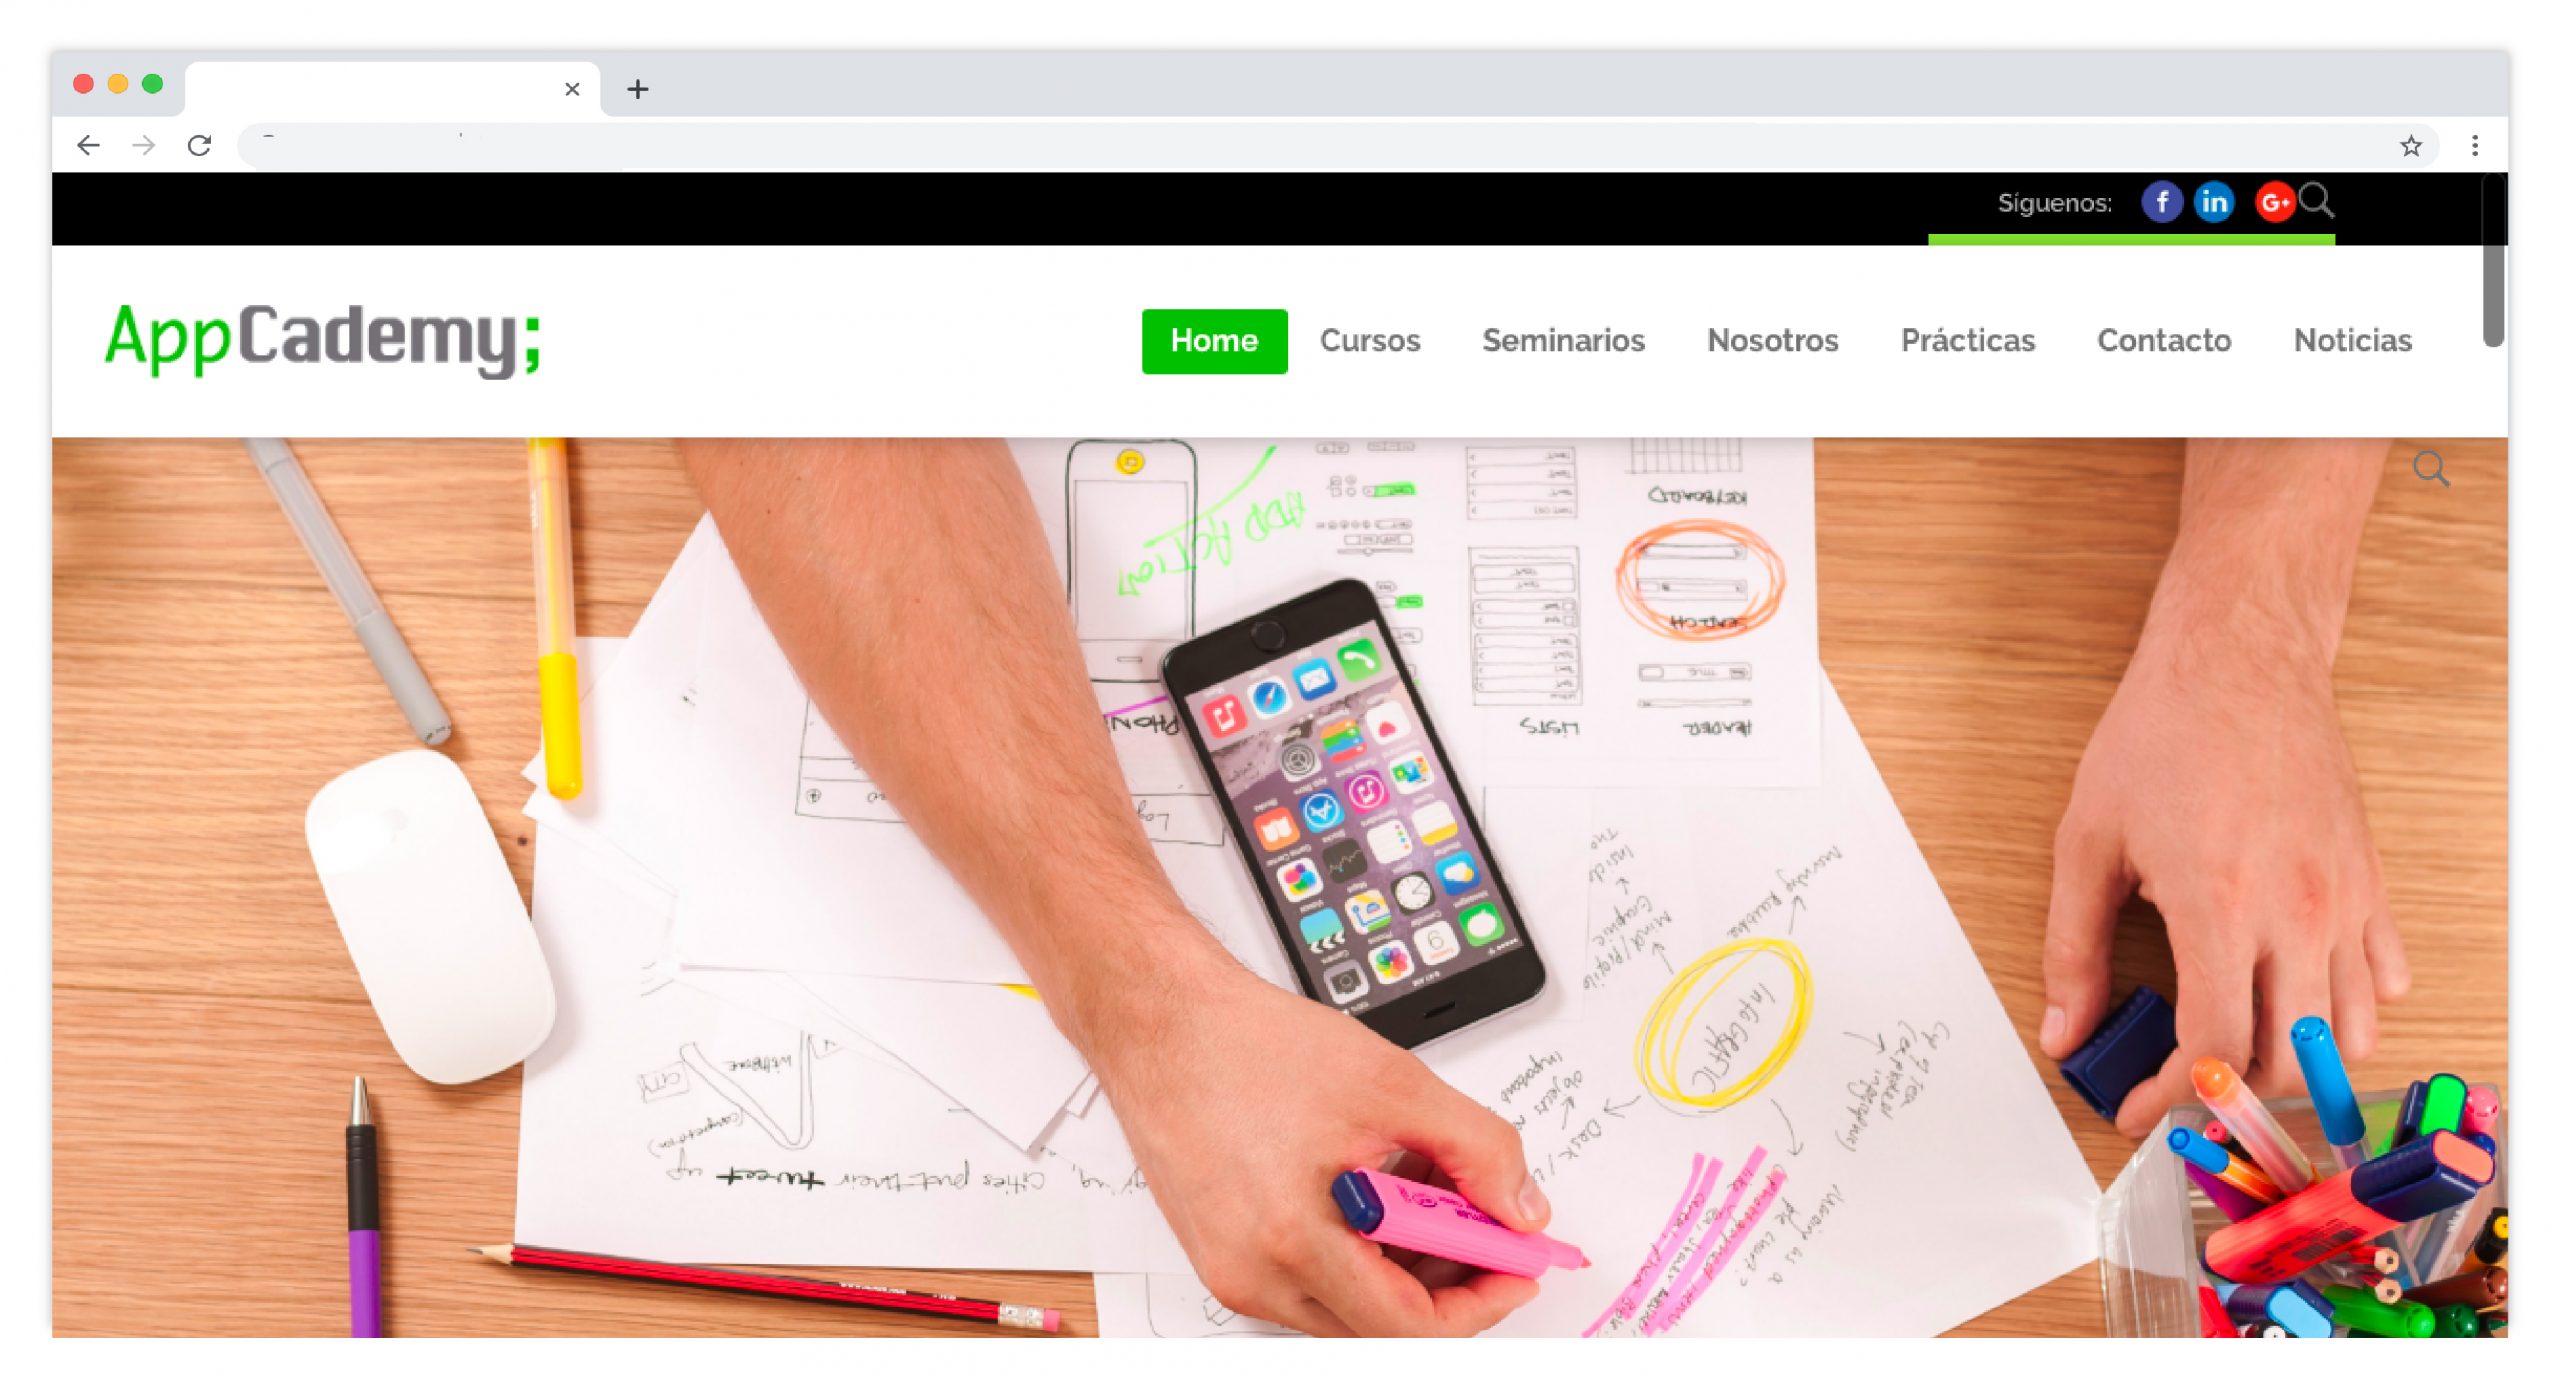Open the Google Plus social icon

[x=2274, y=202]
